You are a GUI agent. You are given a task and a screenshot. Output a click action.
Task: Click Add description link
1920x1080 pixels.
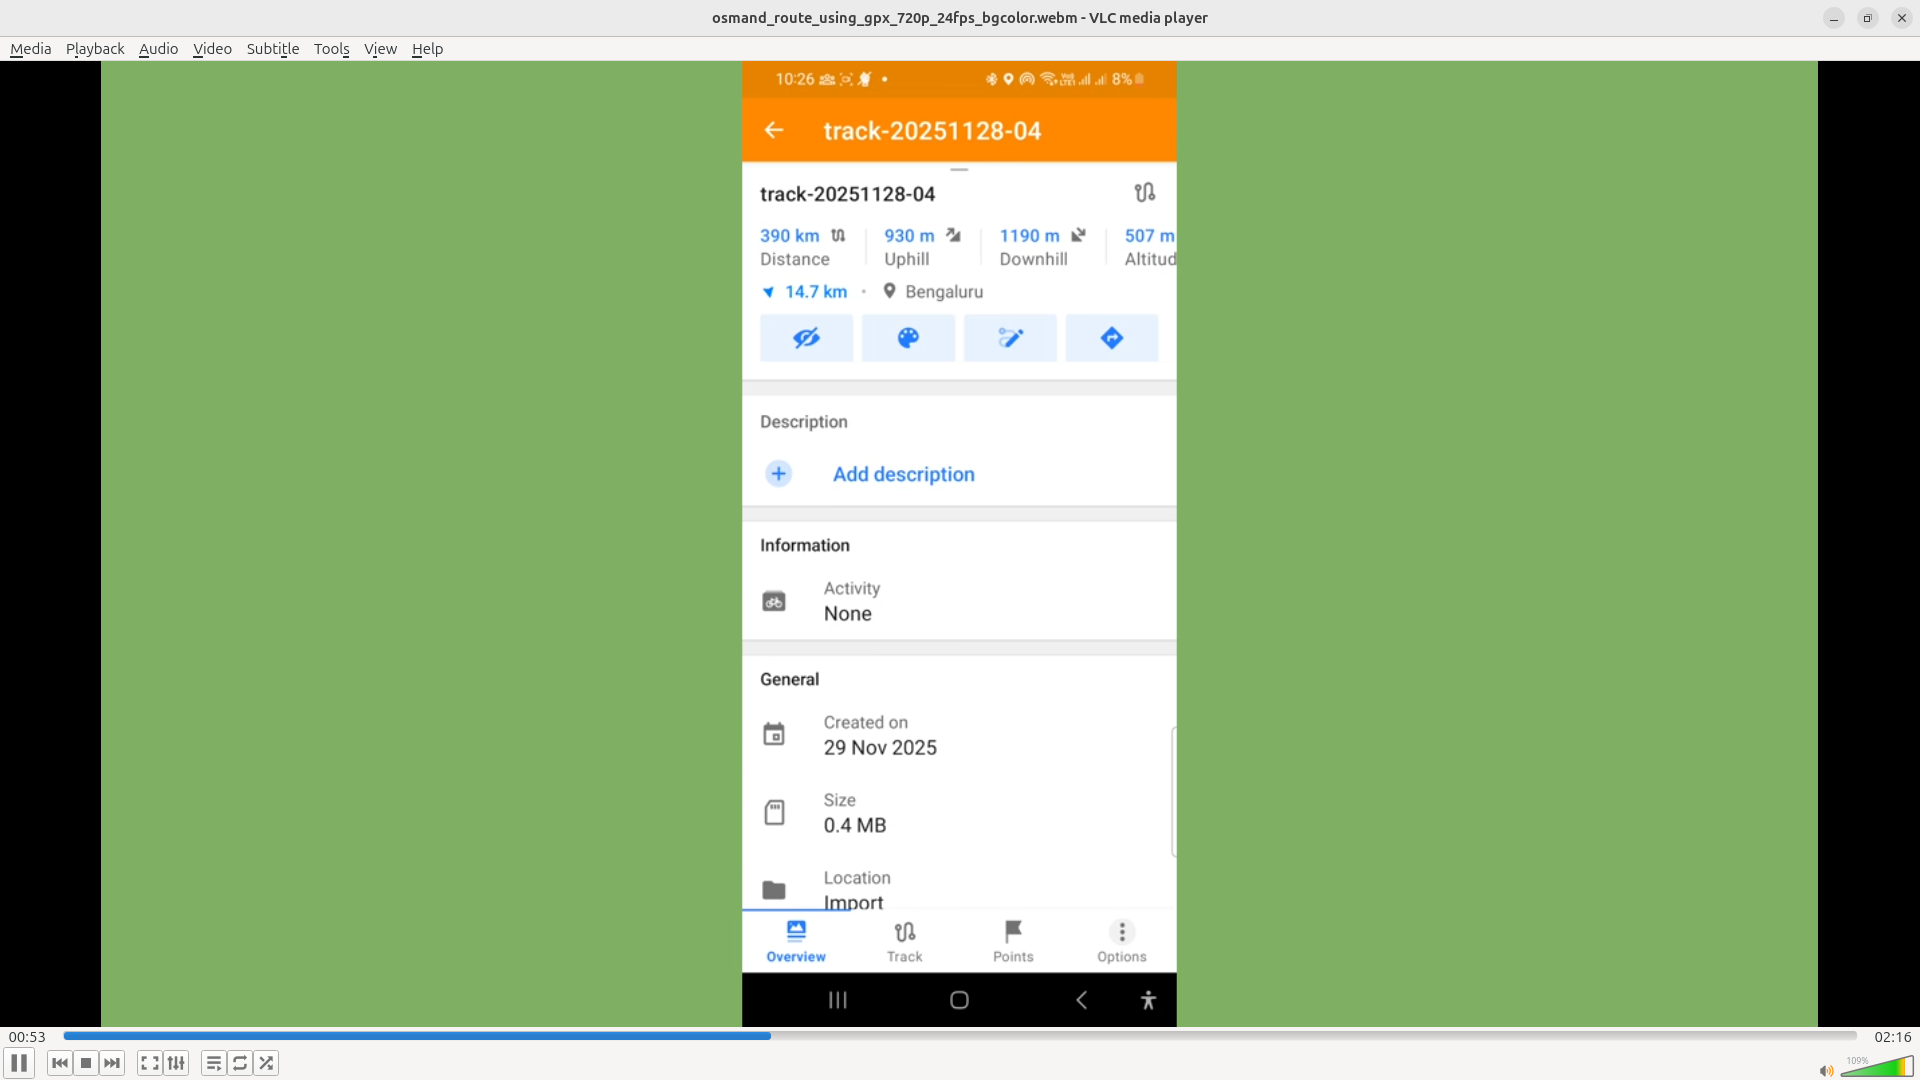coord(904,474)
